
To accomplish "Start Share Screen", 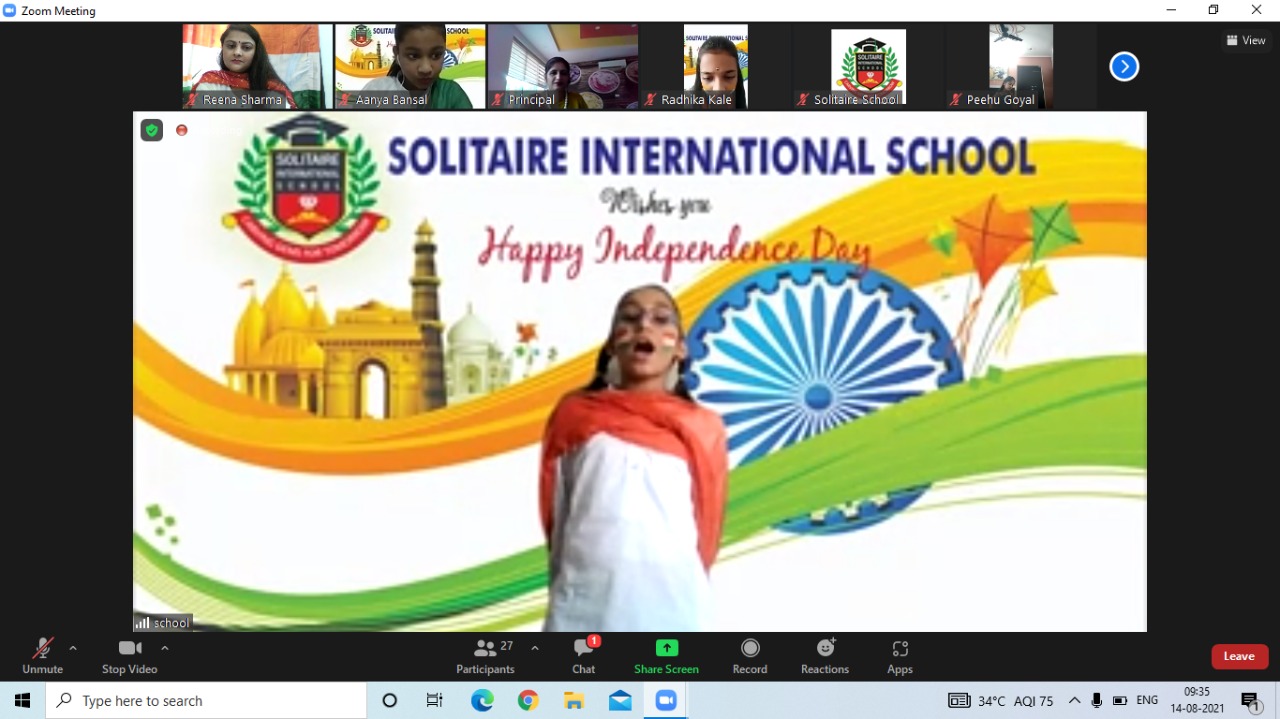I will pos(666,656).
